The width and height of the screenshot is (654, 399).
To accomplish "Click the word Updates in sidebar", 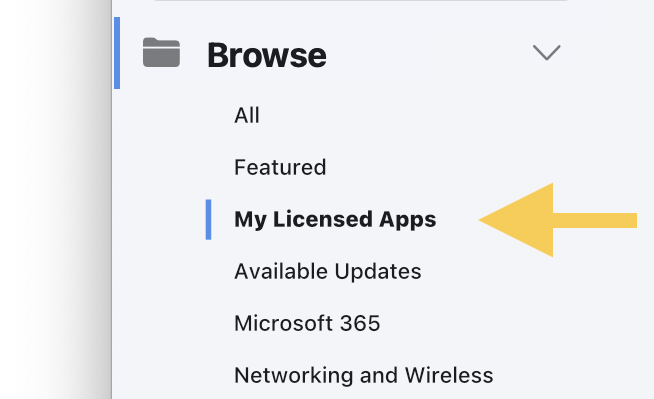I will pyautogui.click(x=378, y=271).
